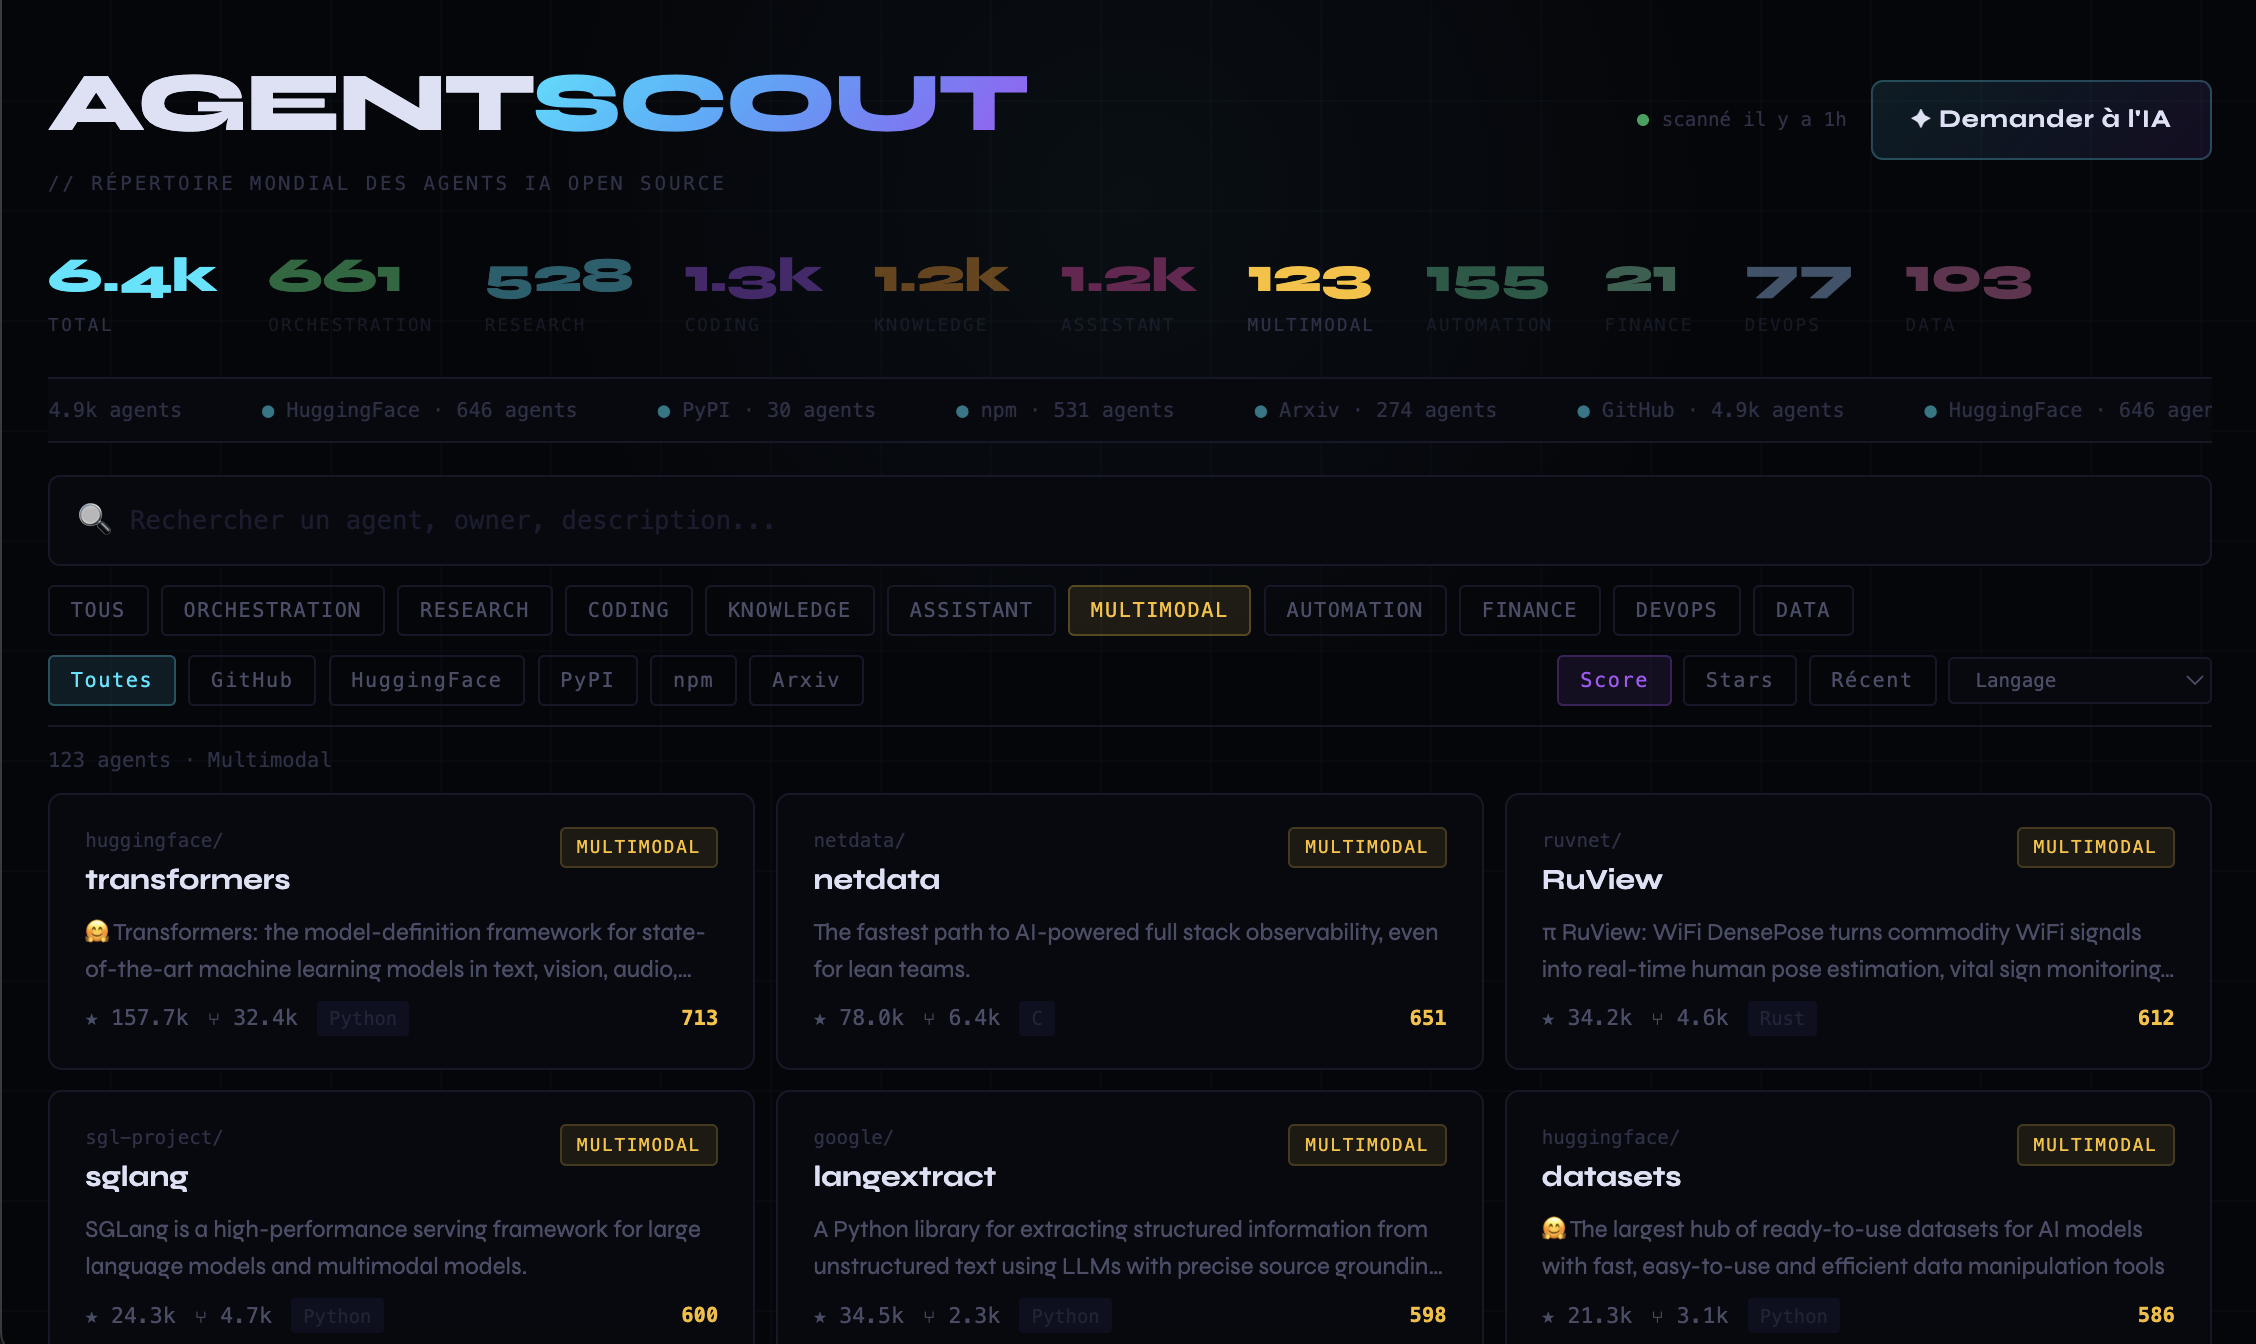Select the FINANCE category tab
The image size is (2256, 1344).
1530,610
